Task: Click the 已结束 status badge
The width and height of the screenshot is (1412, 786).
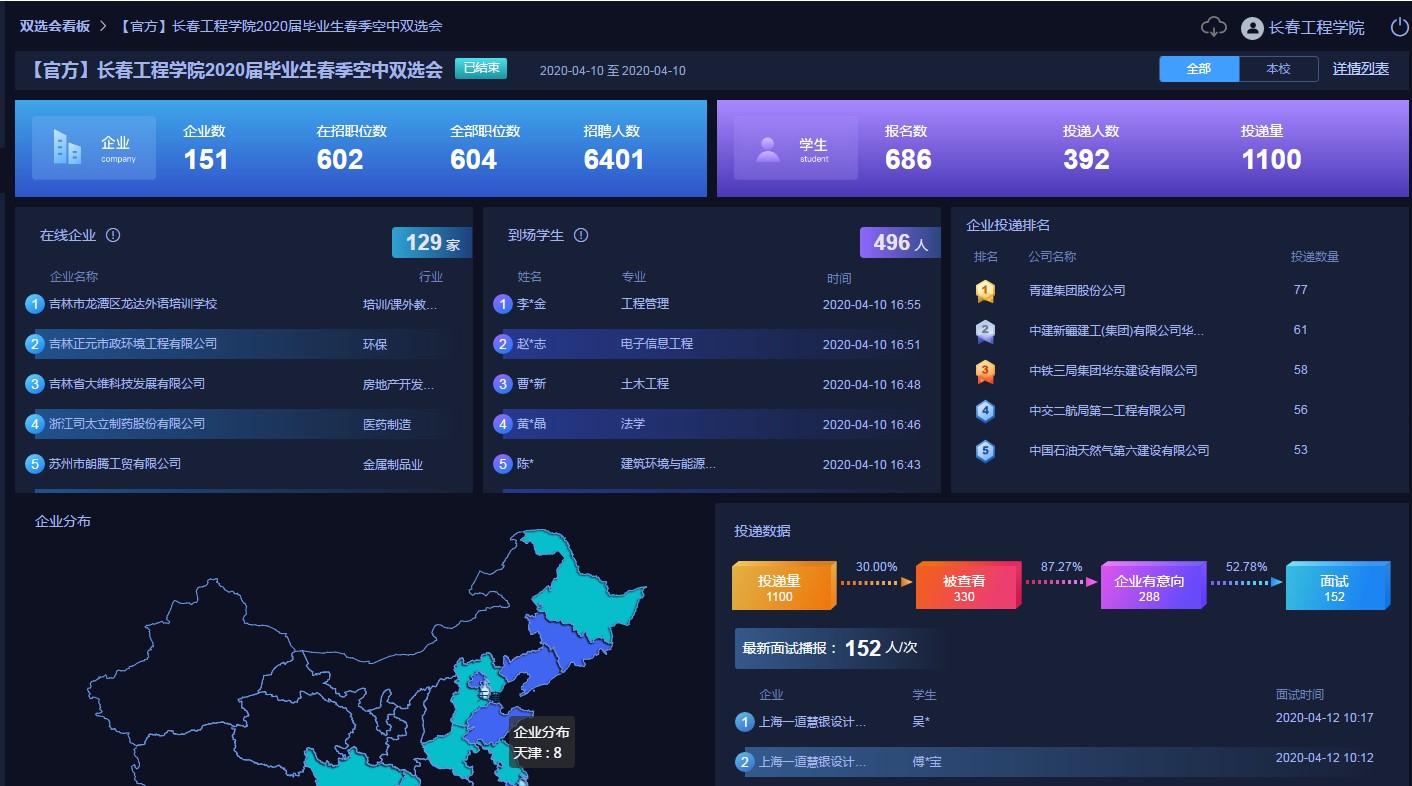Action: (x=481, y=68)
